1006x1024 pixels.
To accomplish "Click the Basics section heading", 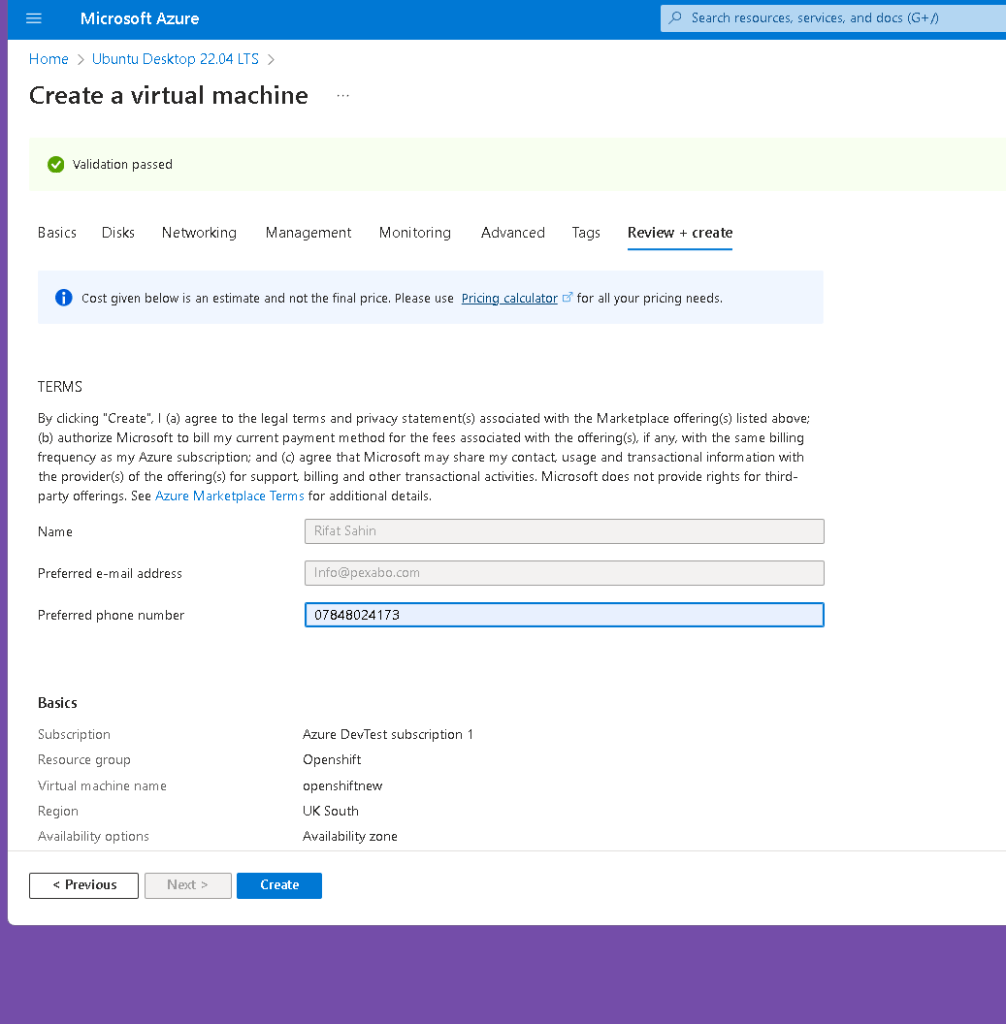I will point(57,703).
